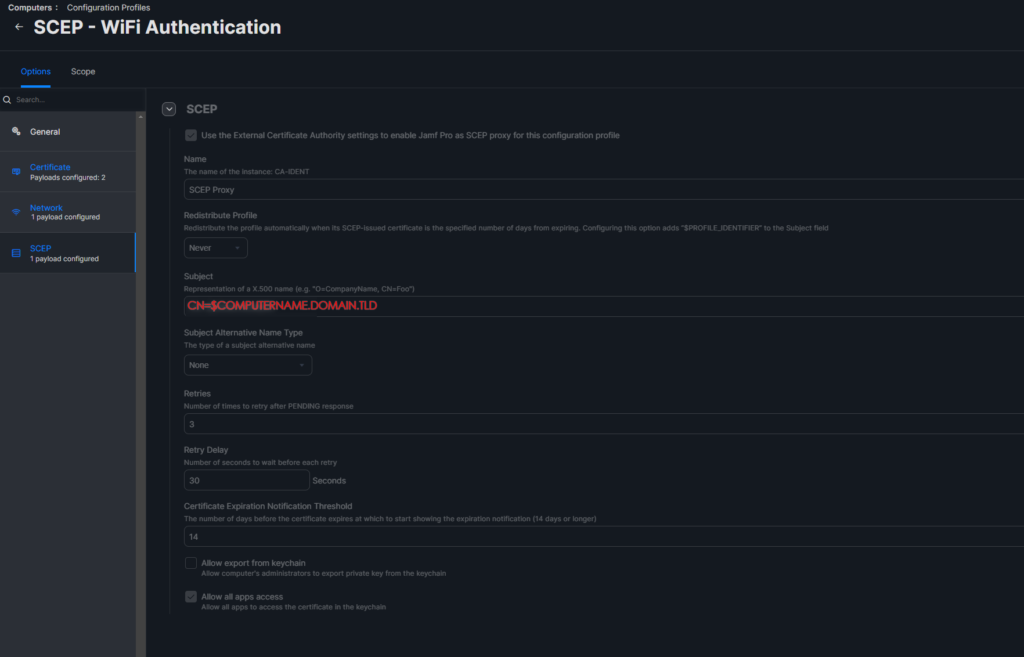Screen dimensions: 1024x657
Task: Click the SCEP payload list icon
Action: click(x=16, y=253)
